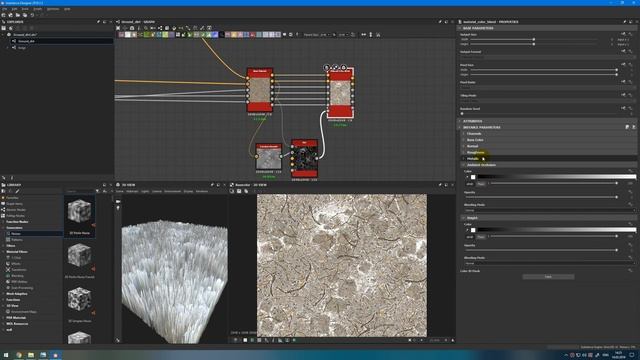Select Atomic Nodes in the Library list
Viewport: 640px width, 360px height.
click(x=16, y=210)
